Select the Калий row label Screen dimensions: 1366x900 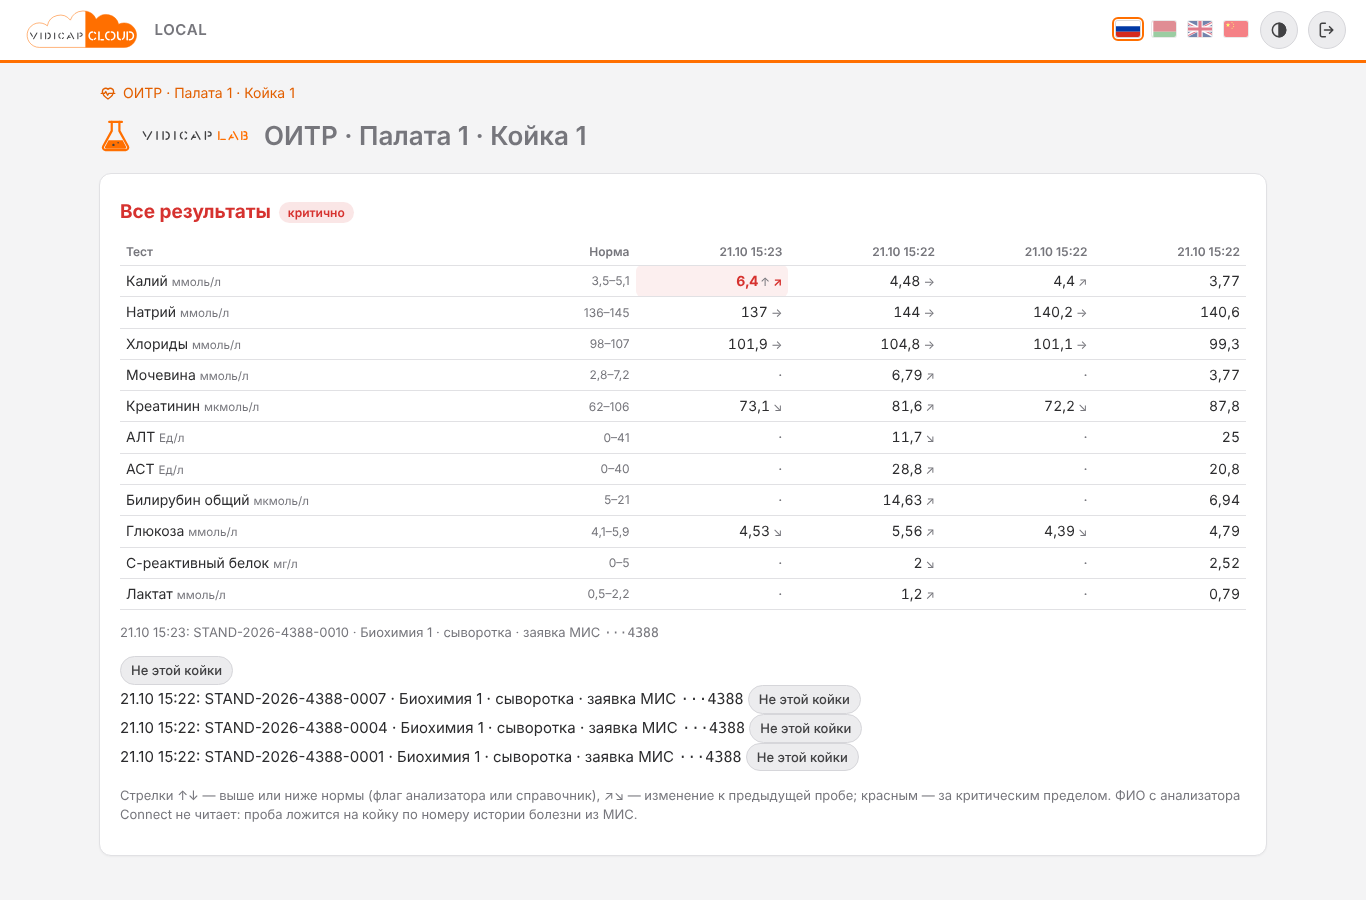tap(147, 281)
